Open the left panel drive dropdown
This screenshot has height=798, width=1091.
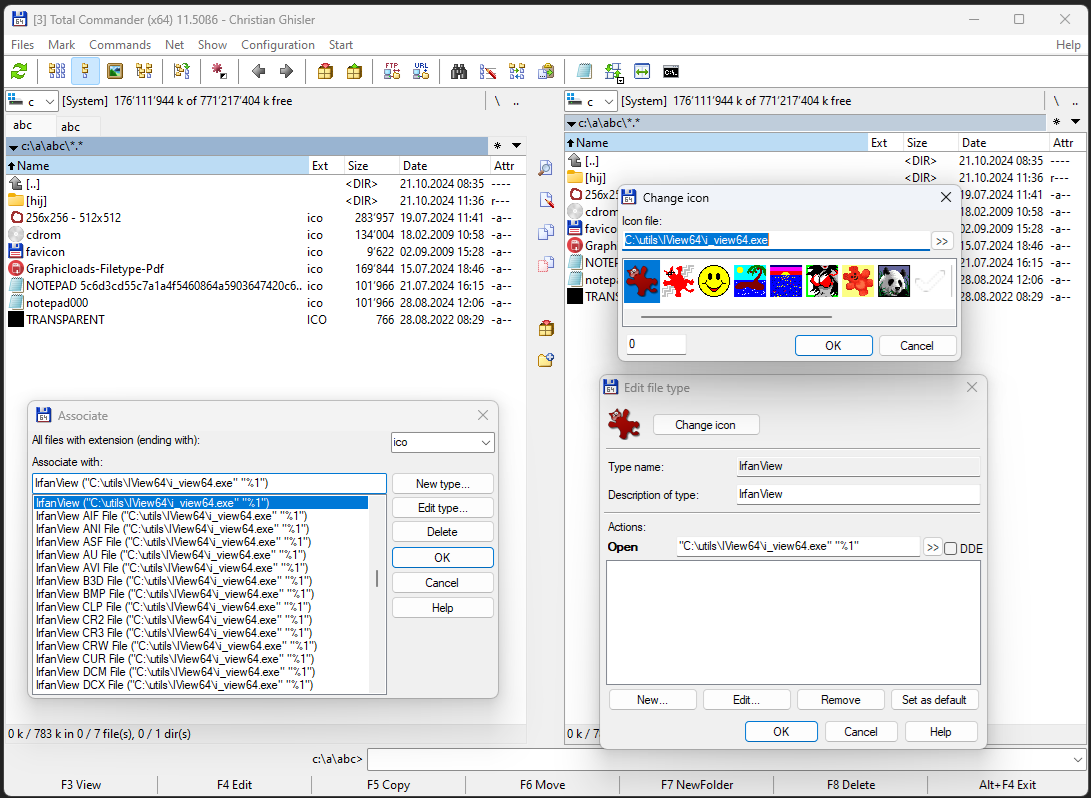point(31,101)
